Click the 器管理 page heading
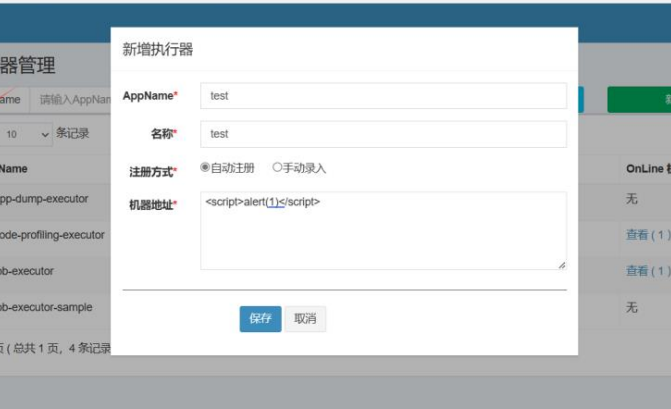 pos(27,65)
